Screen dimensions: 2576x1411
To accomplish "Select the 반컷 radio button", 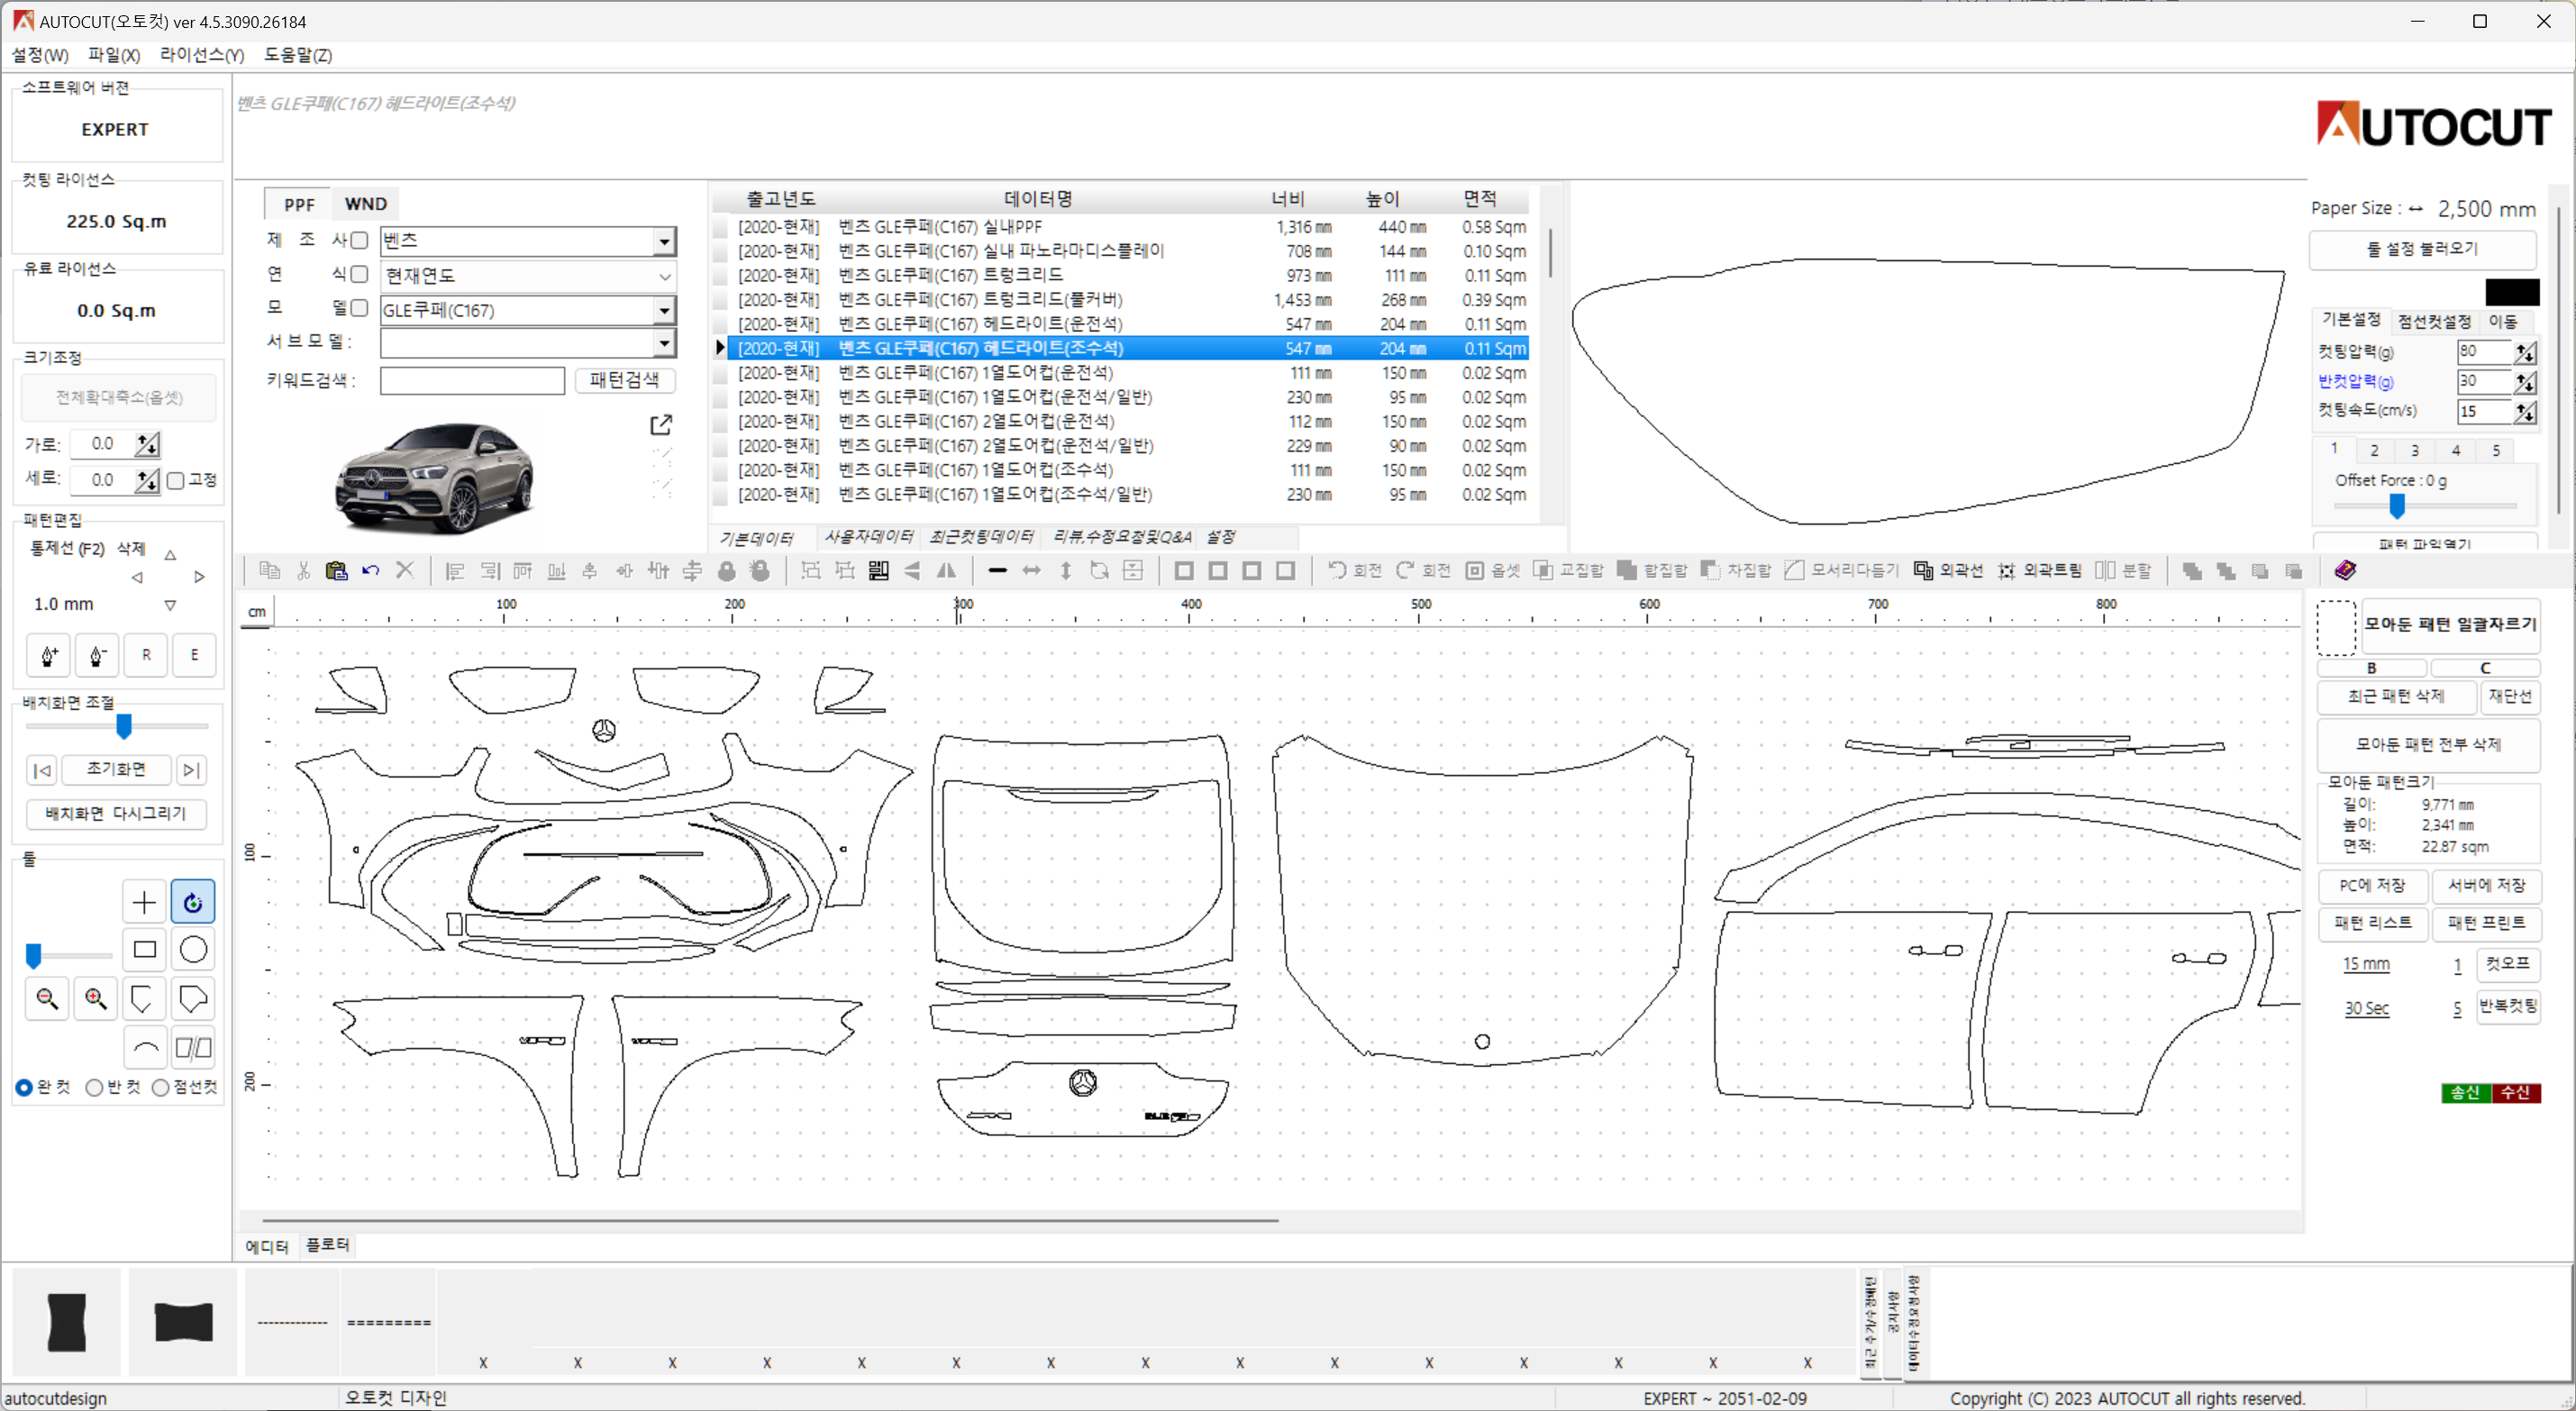I will coord(94,1087).
